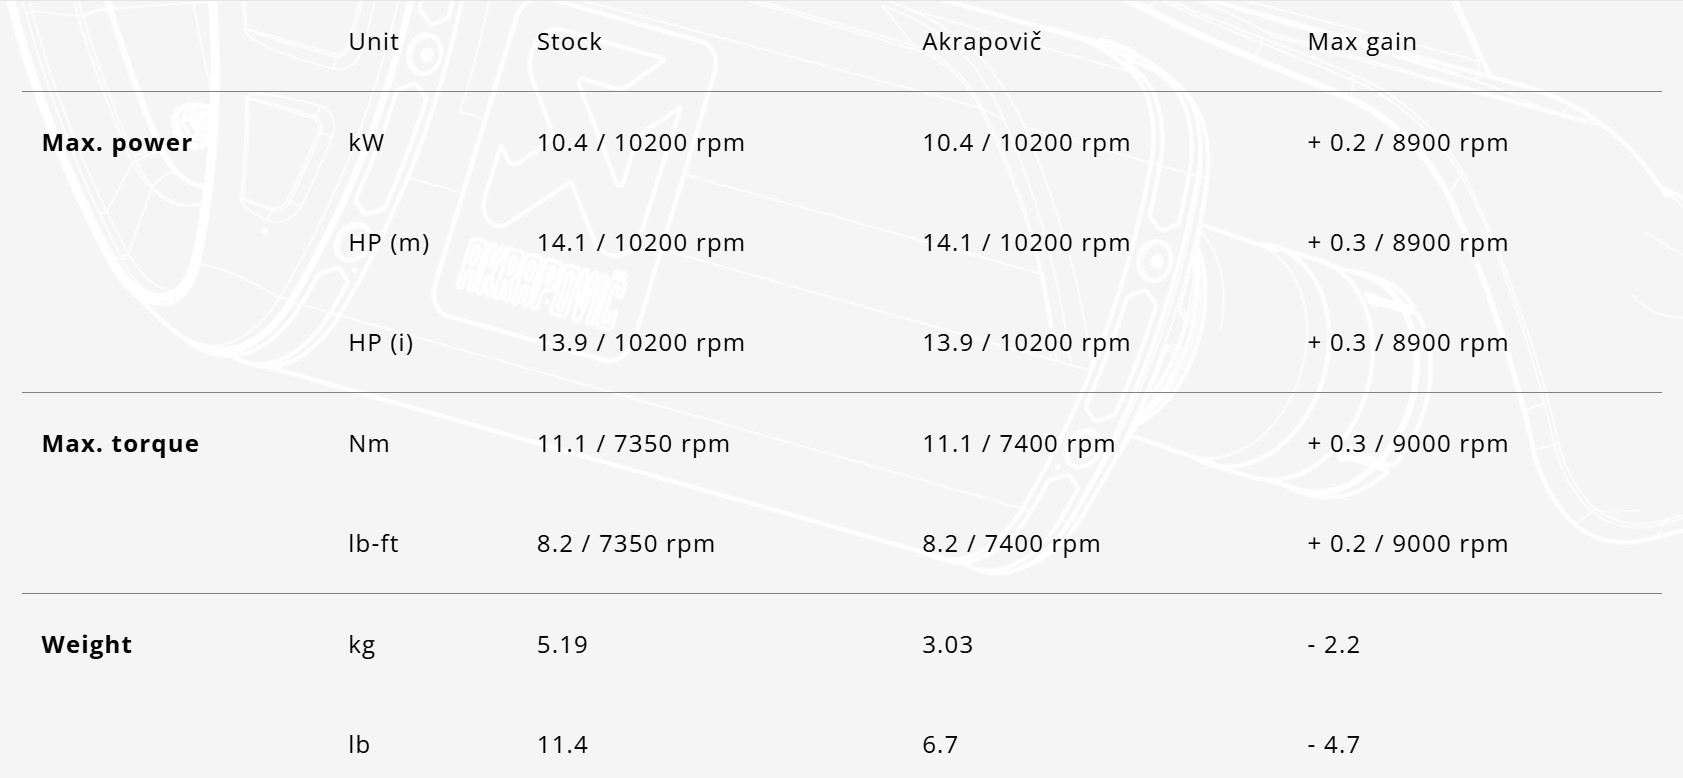The image size is (1683, 778).
Task: Click the Nm unit cell
Action: (x=369, y=444)
